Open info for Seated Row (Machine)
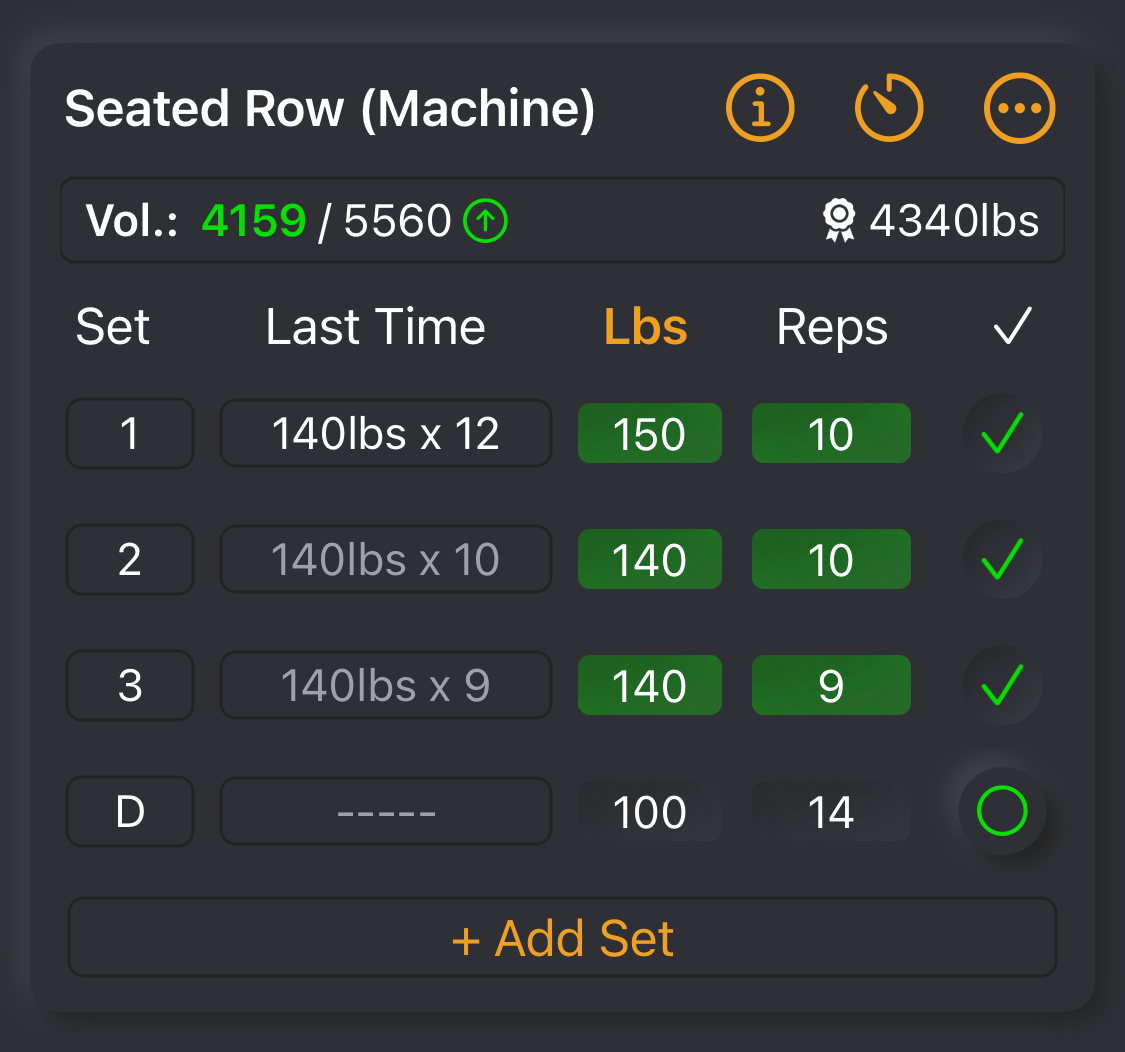Screen dimensions: 1125x1052 (x=760, y=108)
